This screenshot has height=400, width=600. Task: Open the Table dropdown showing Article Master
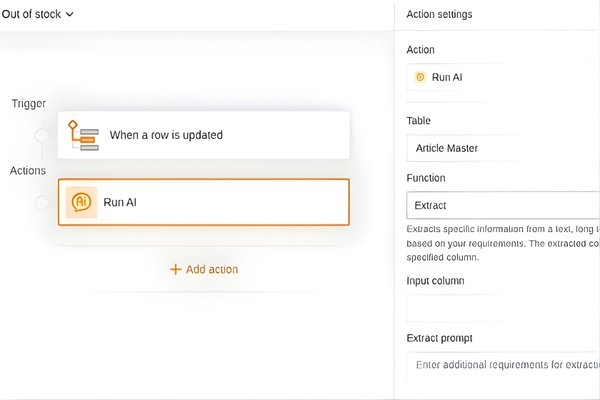[502, 148]
